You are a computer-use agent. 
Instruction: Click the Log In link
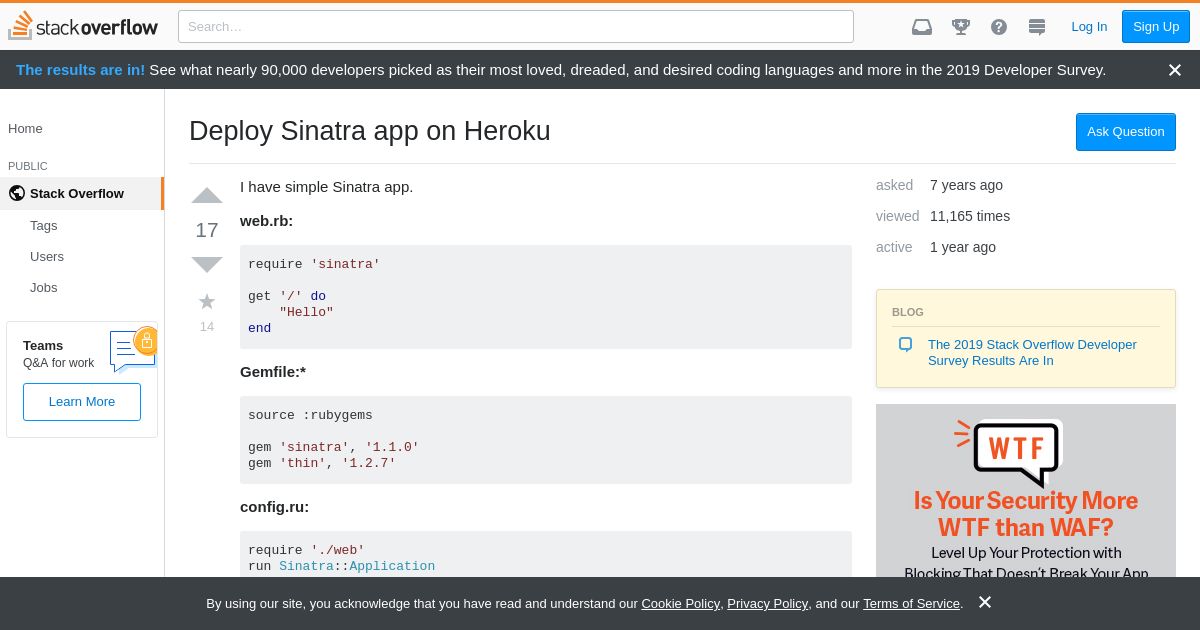pyautogui.click(x=1089, y=27)
